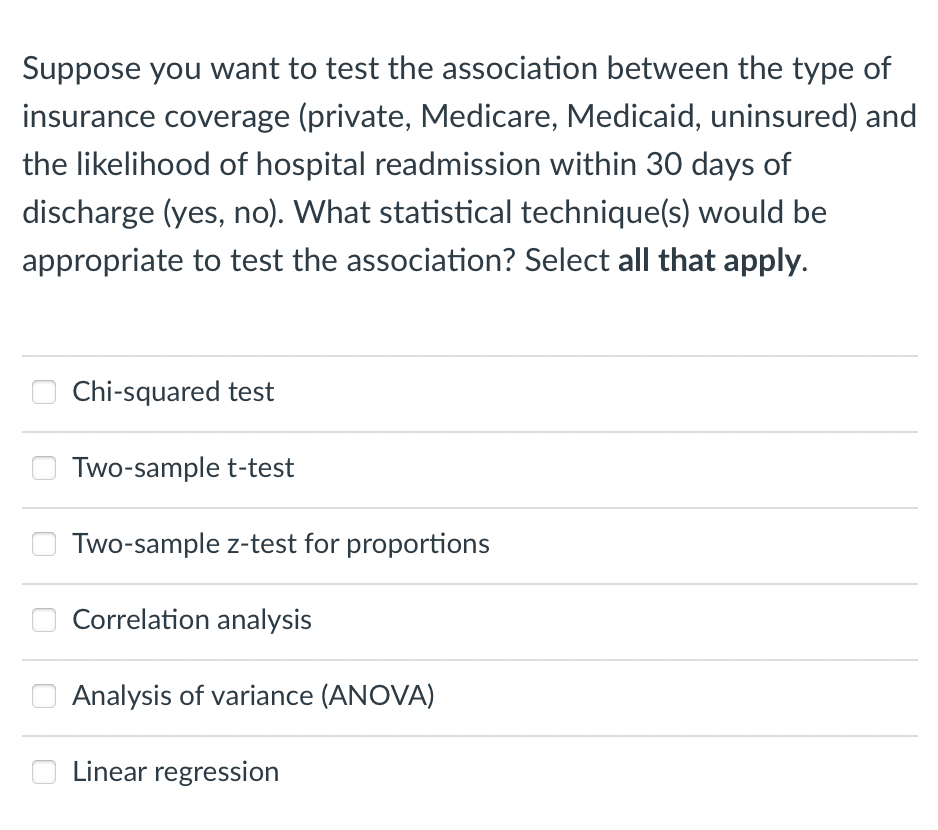Click the "Two-sample t-test" option text

coord(183,468)
